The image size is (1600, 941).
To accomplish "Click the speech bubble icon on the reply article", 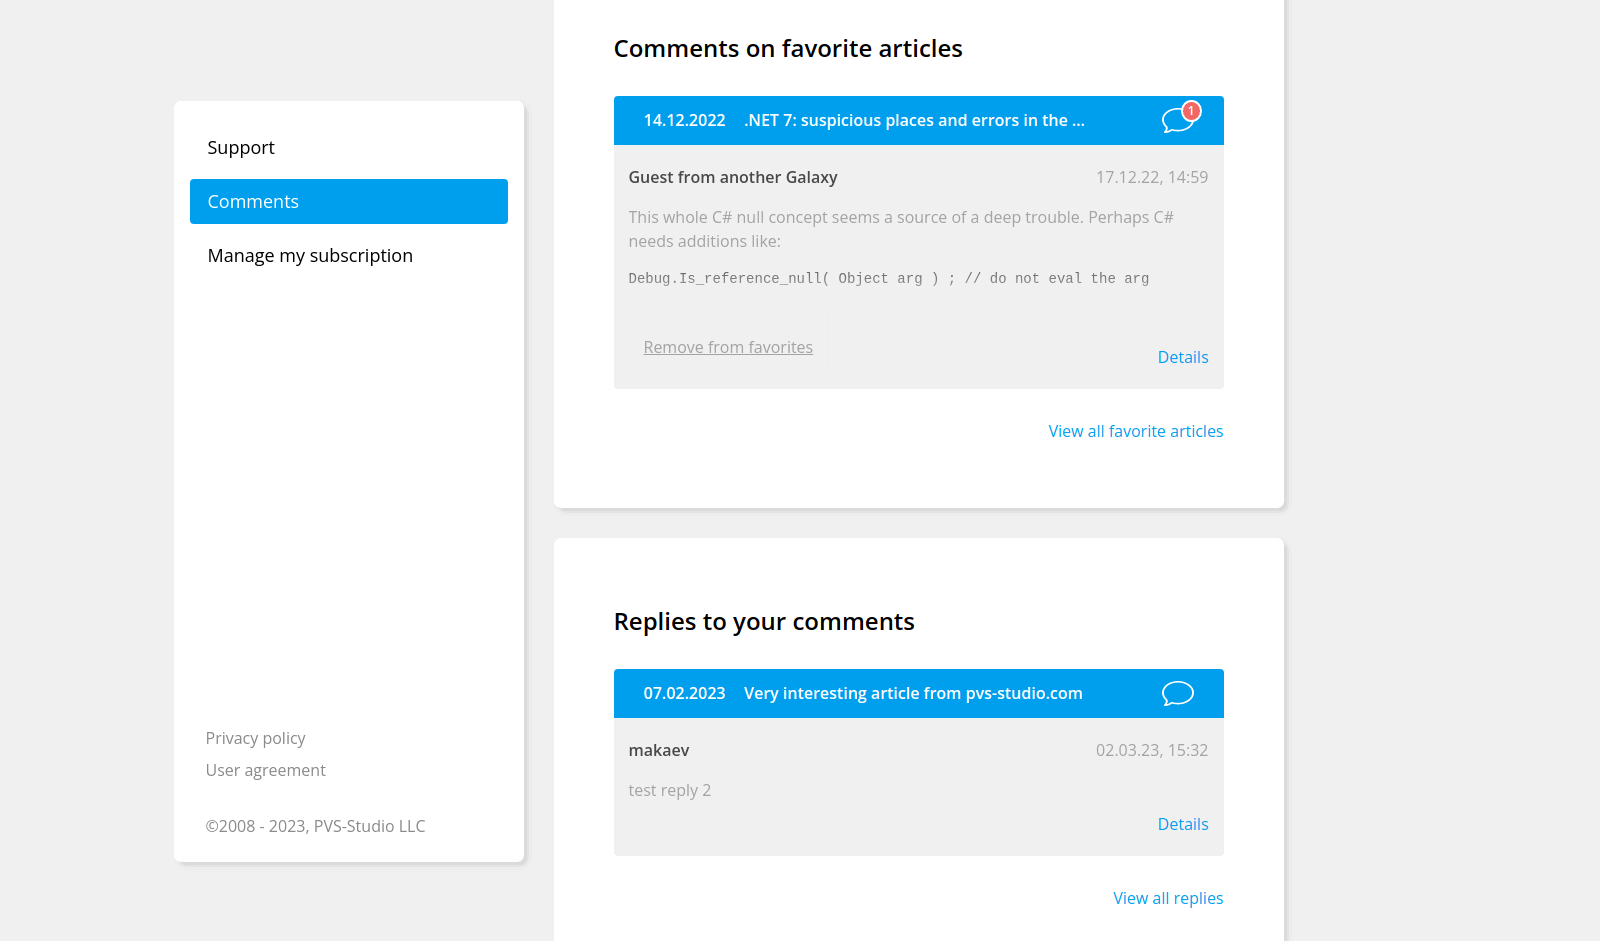I will click(x=1177, y=693).
